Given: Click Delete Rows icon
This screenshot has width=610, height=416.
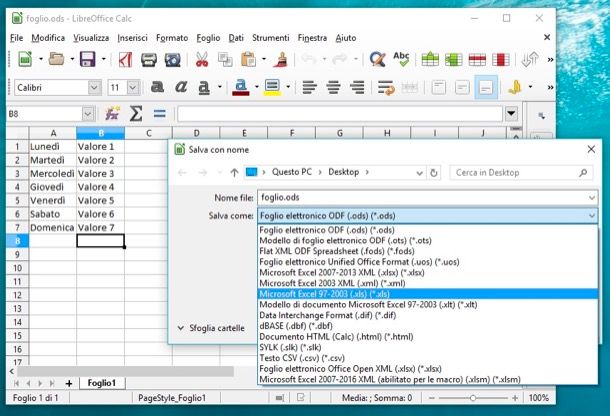Looking at the screenshot, I should 477,60.
